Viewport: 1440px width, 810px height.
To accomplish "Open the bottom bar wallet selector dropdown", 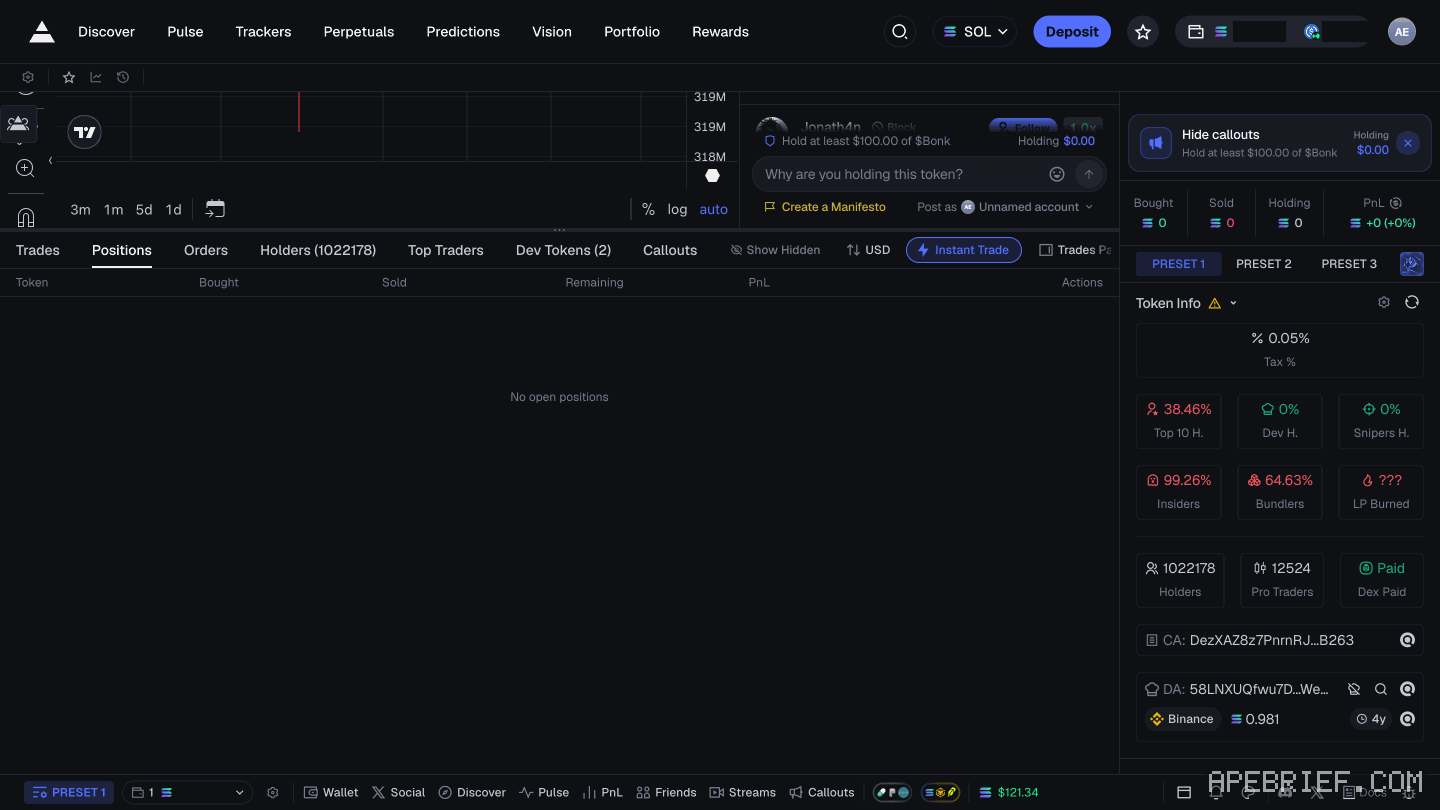I will pyautogui.click(x=188, y=792).
